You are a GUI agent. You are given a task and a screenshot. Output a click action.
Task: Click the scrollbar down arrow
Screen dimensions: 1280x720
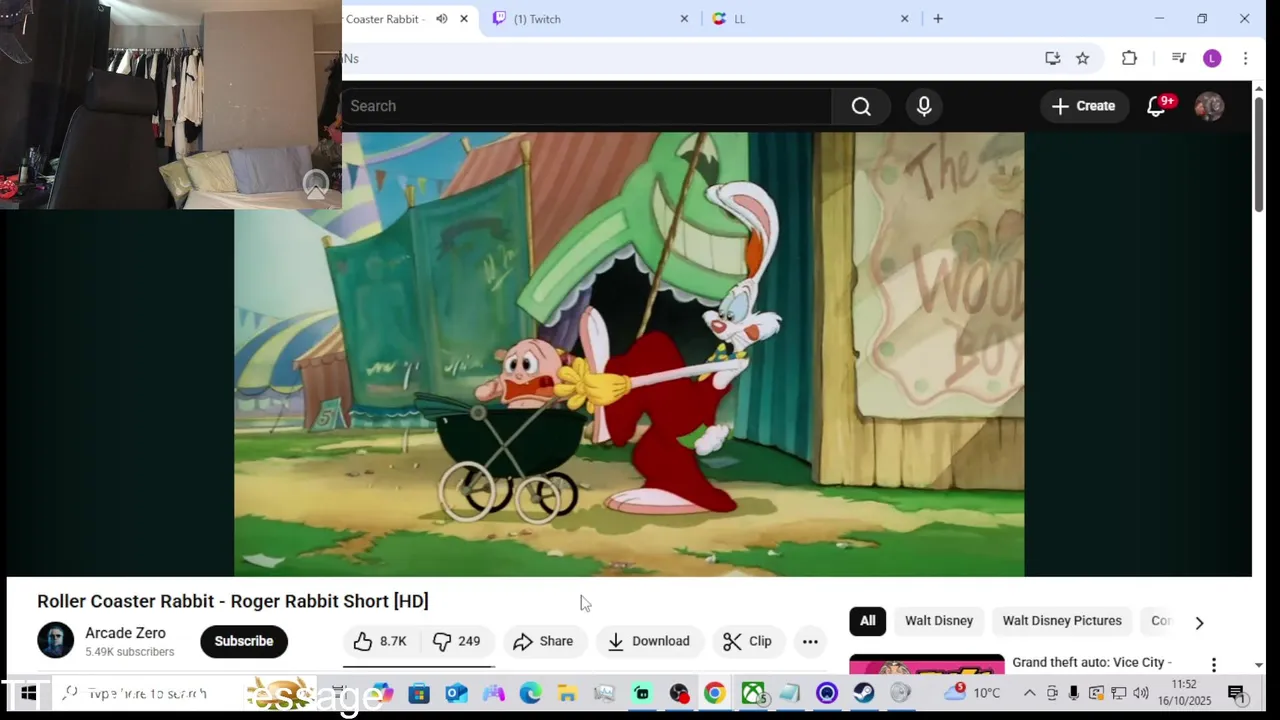pyautogui.click(x=1259, y=665)
